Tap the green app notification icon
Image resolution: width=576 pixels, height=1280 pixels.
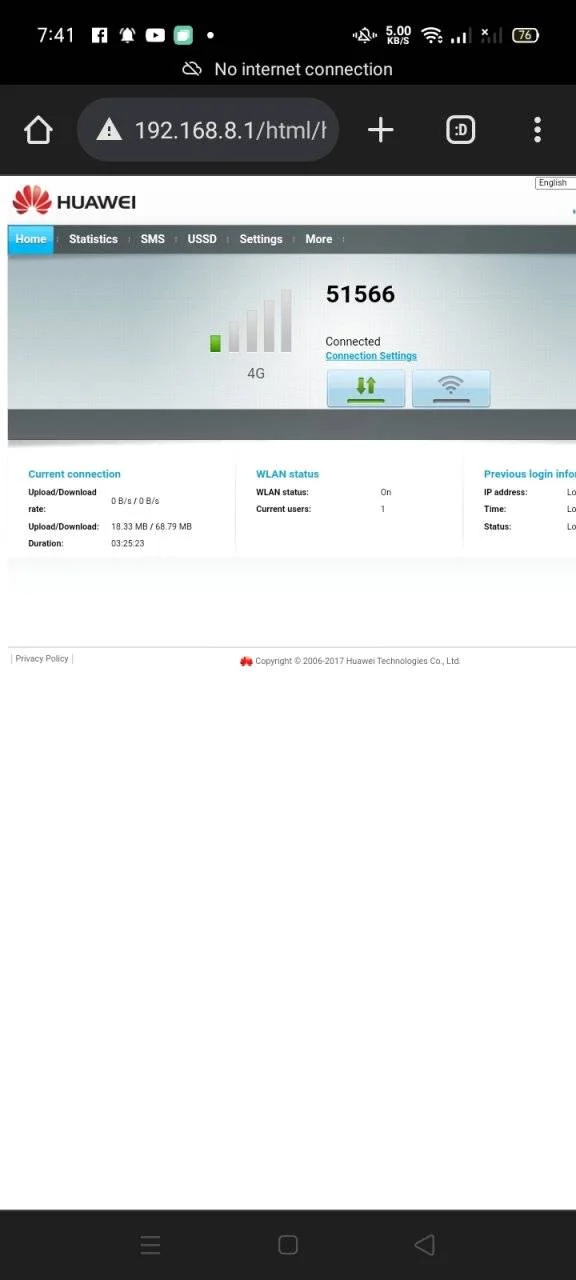[182, 35]
